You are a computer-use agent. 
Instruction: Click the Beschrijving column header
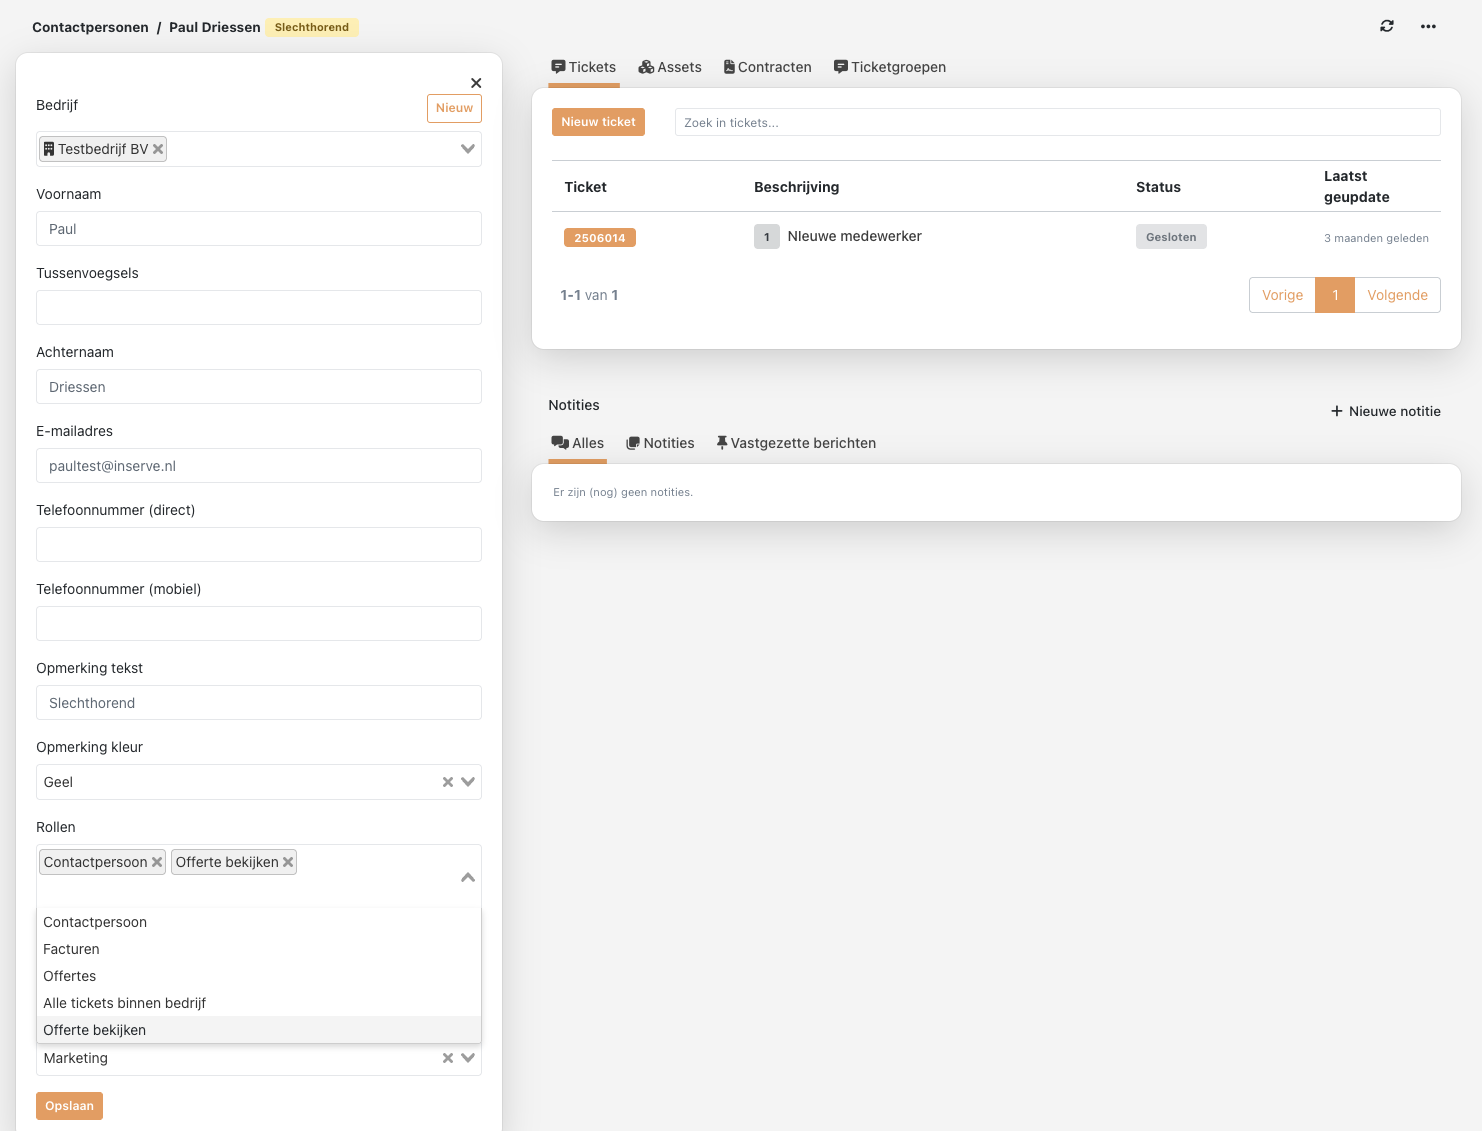coord(796,187)
